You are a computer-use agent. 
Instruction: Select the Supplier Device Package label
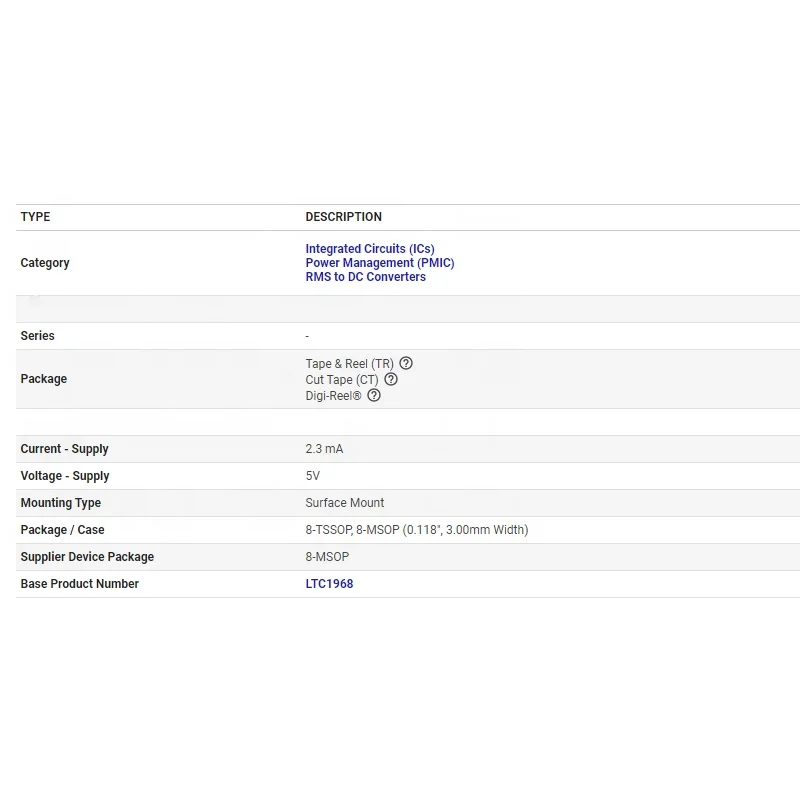click(87, 557)
